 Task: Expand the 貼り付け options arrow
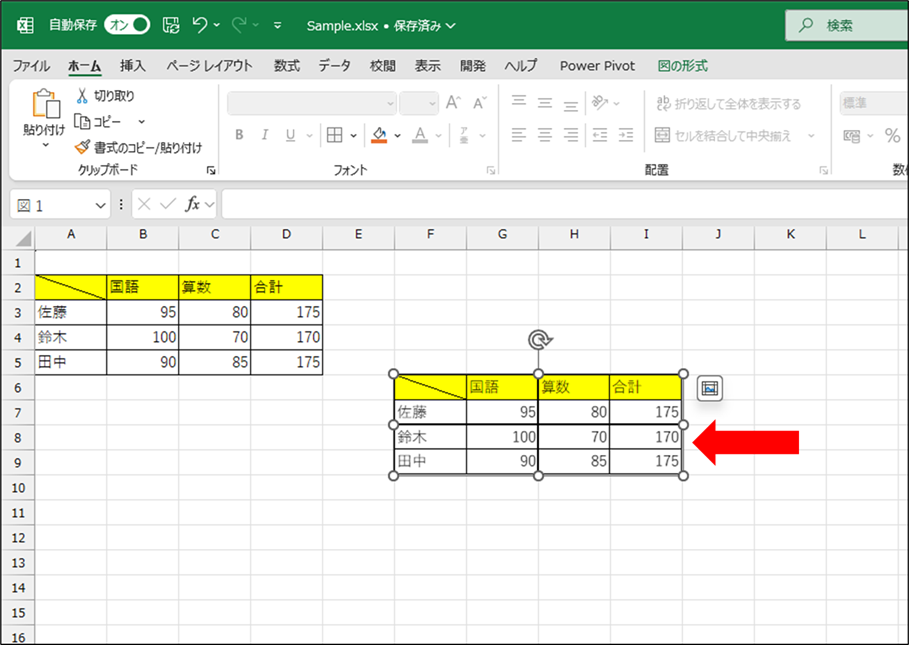tap(46, 145)
